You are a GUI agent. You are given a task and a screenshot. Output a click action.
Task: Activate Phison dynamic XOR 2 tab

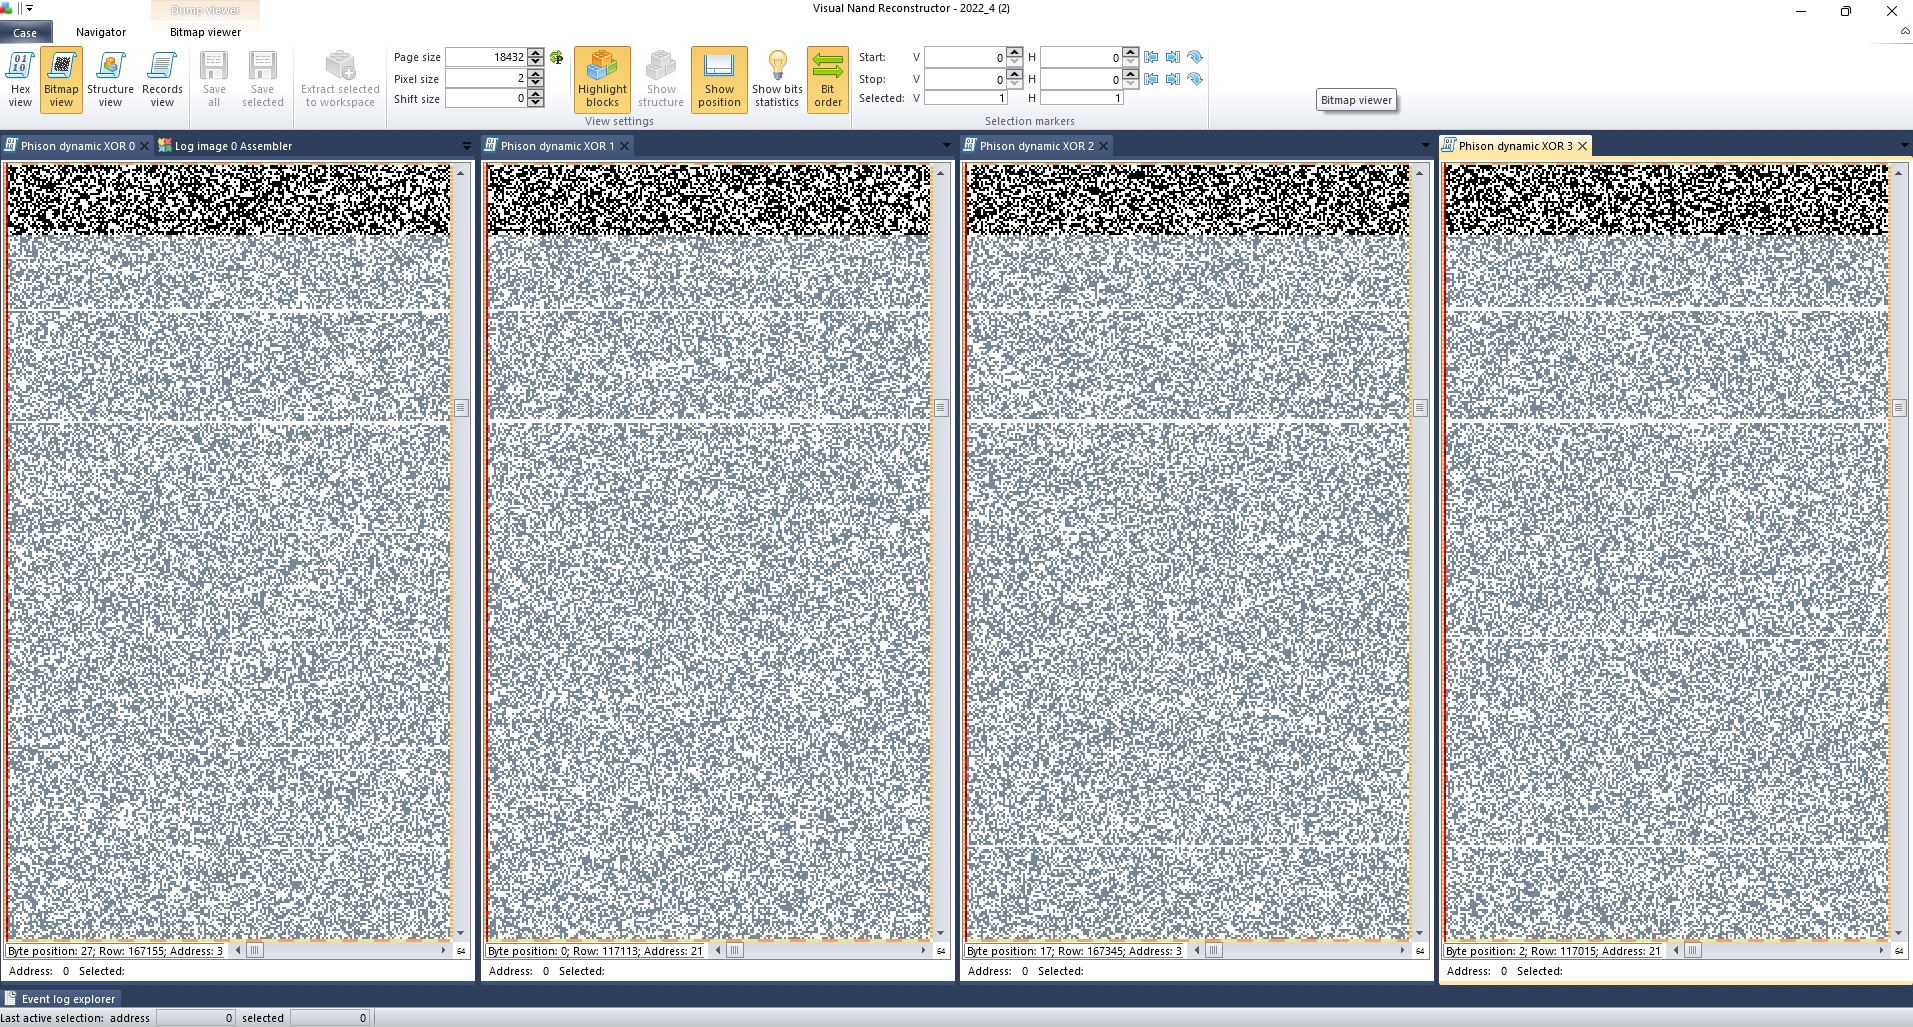(x=1036, y=146)
